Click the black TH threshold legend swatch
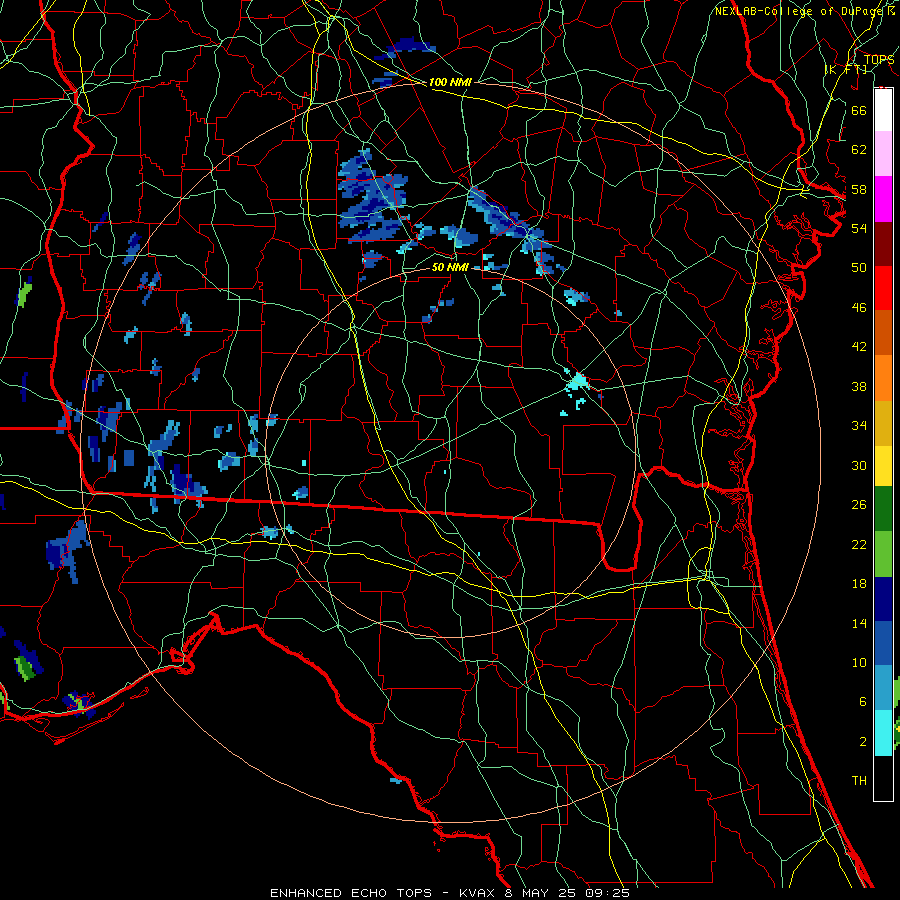 coord(883,778)
